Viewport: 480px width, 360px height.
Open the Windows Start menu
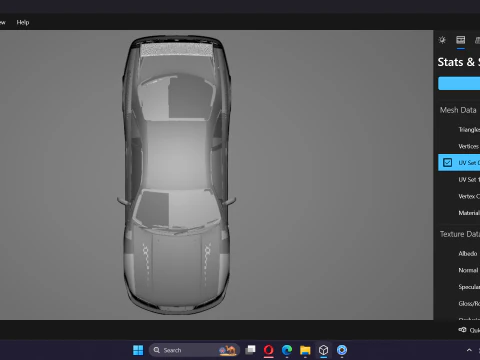pyautogui.click(x=138, y=350)
